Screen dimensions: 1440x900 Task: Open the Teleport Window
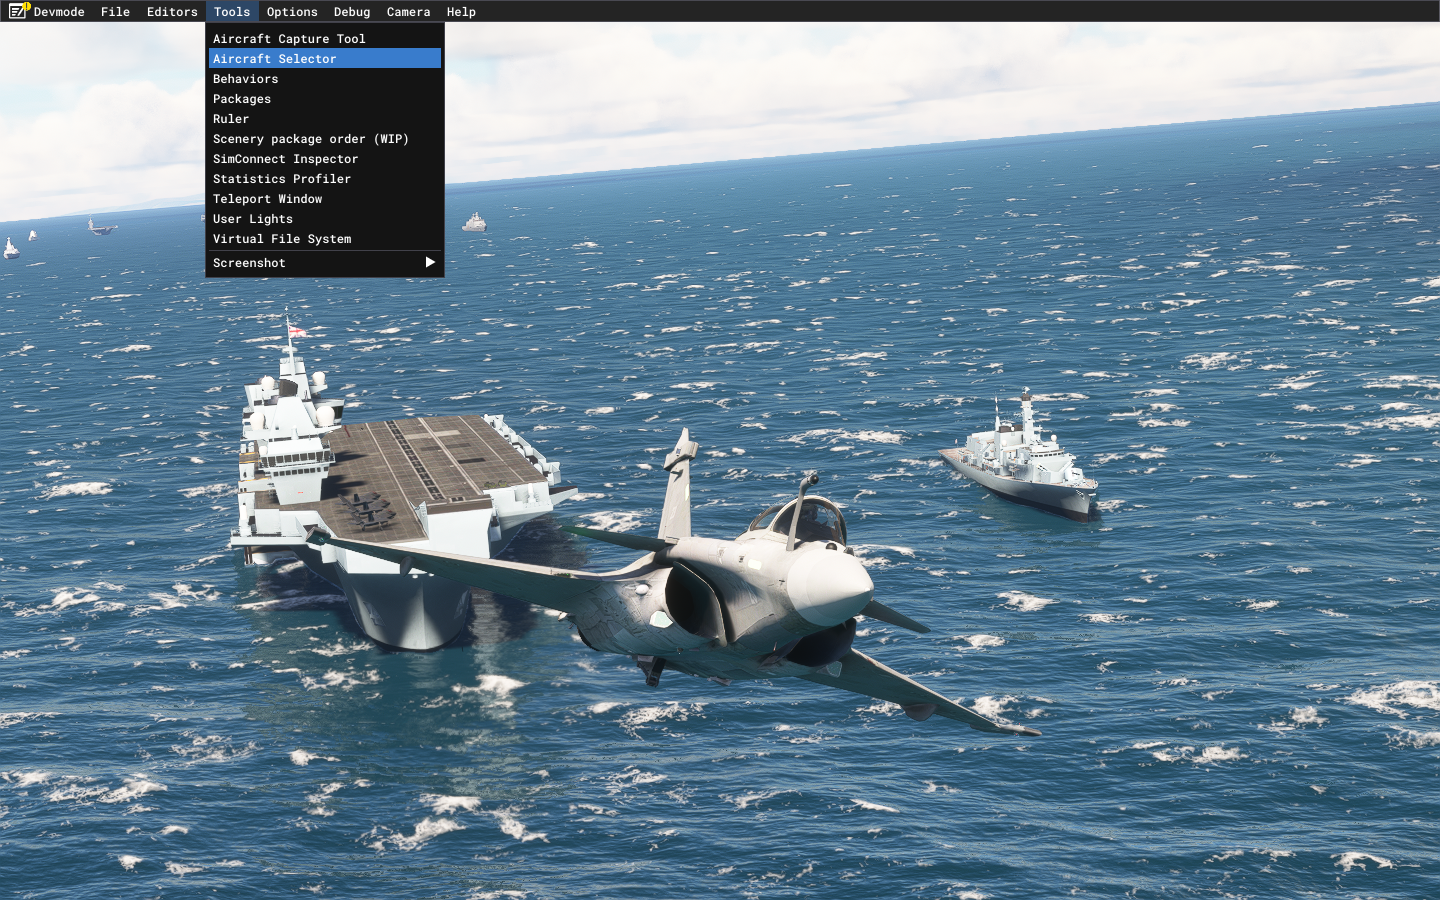pos(325,199)
